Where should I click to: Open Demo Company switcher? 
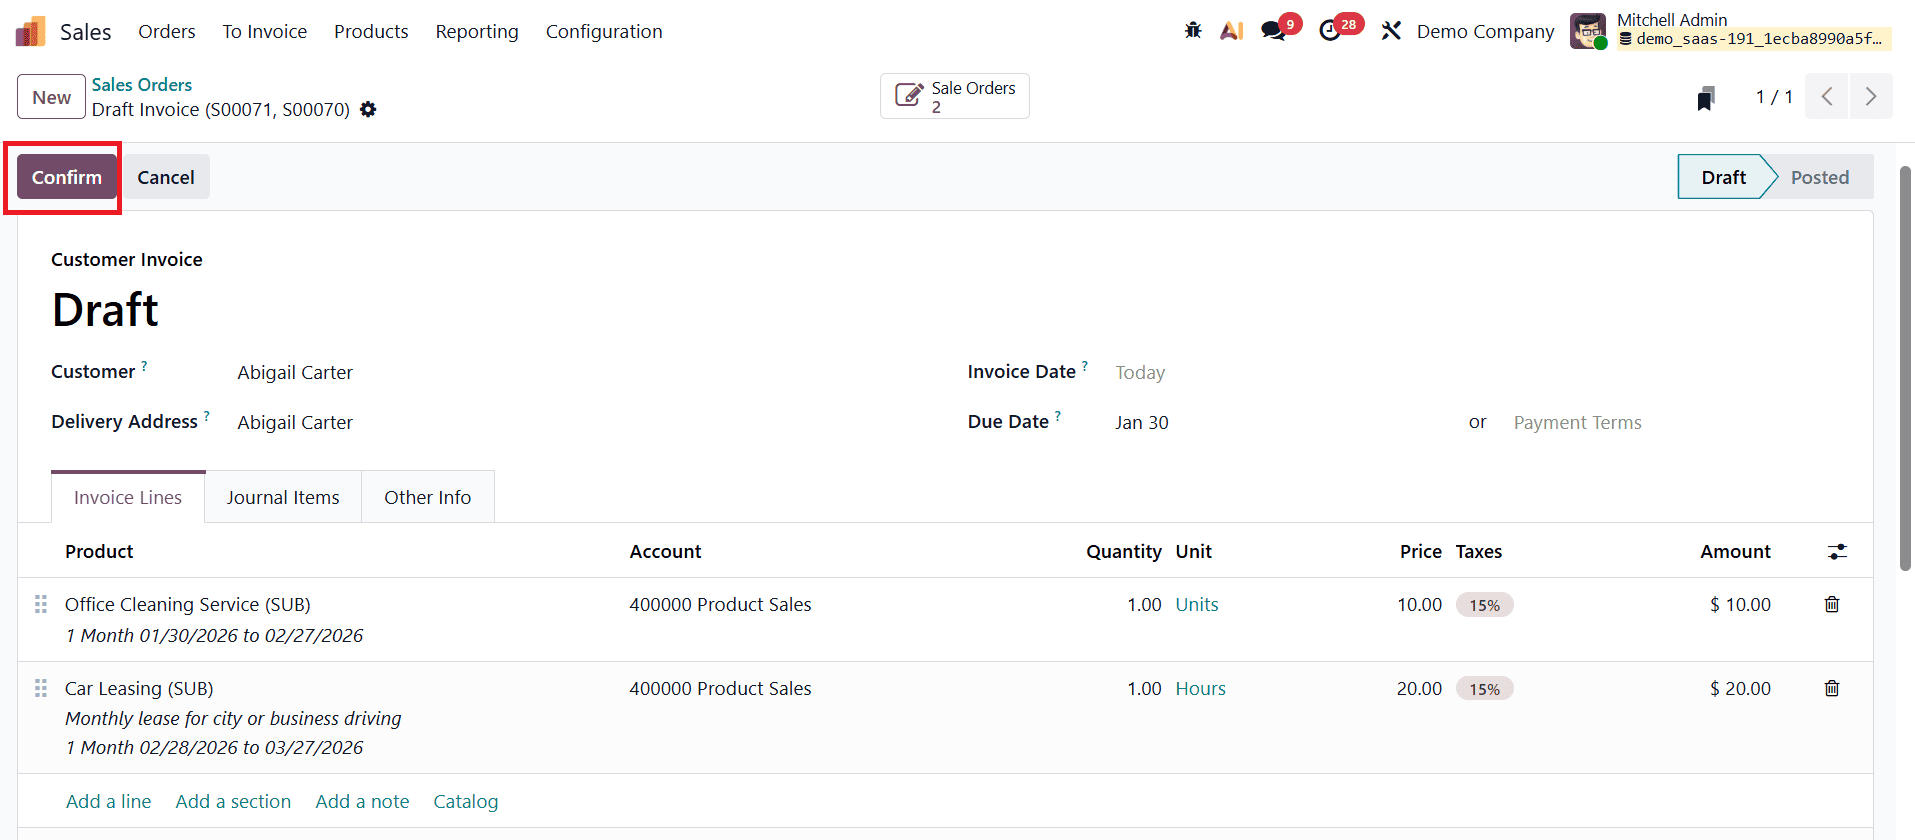[x=1485, y=31]
